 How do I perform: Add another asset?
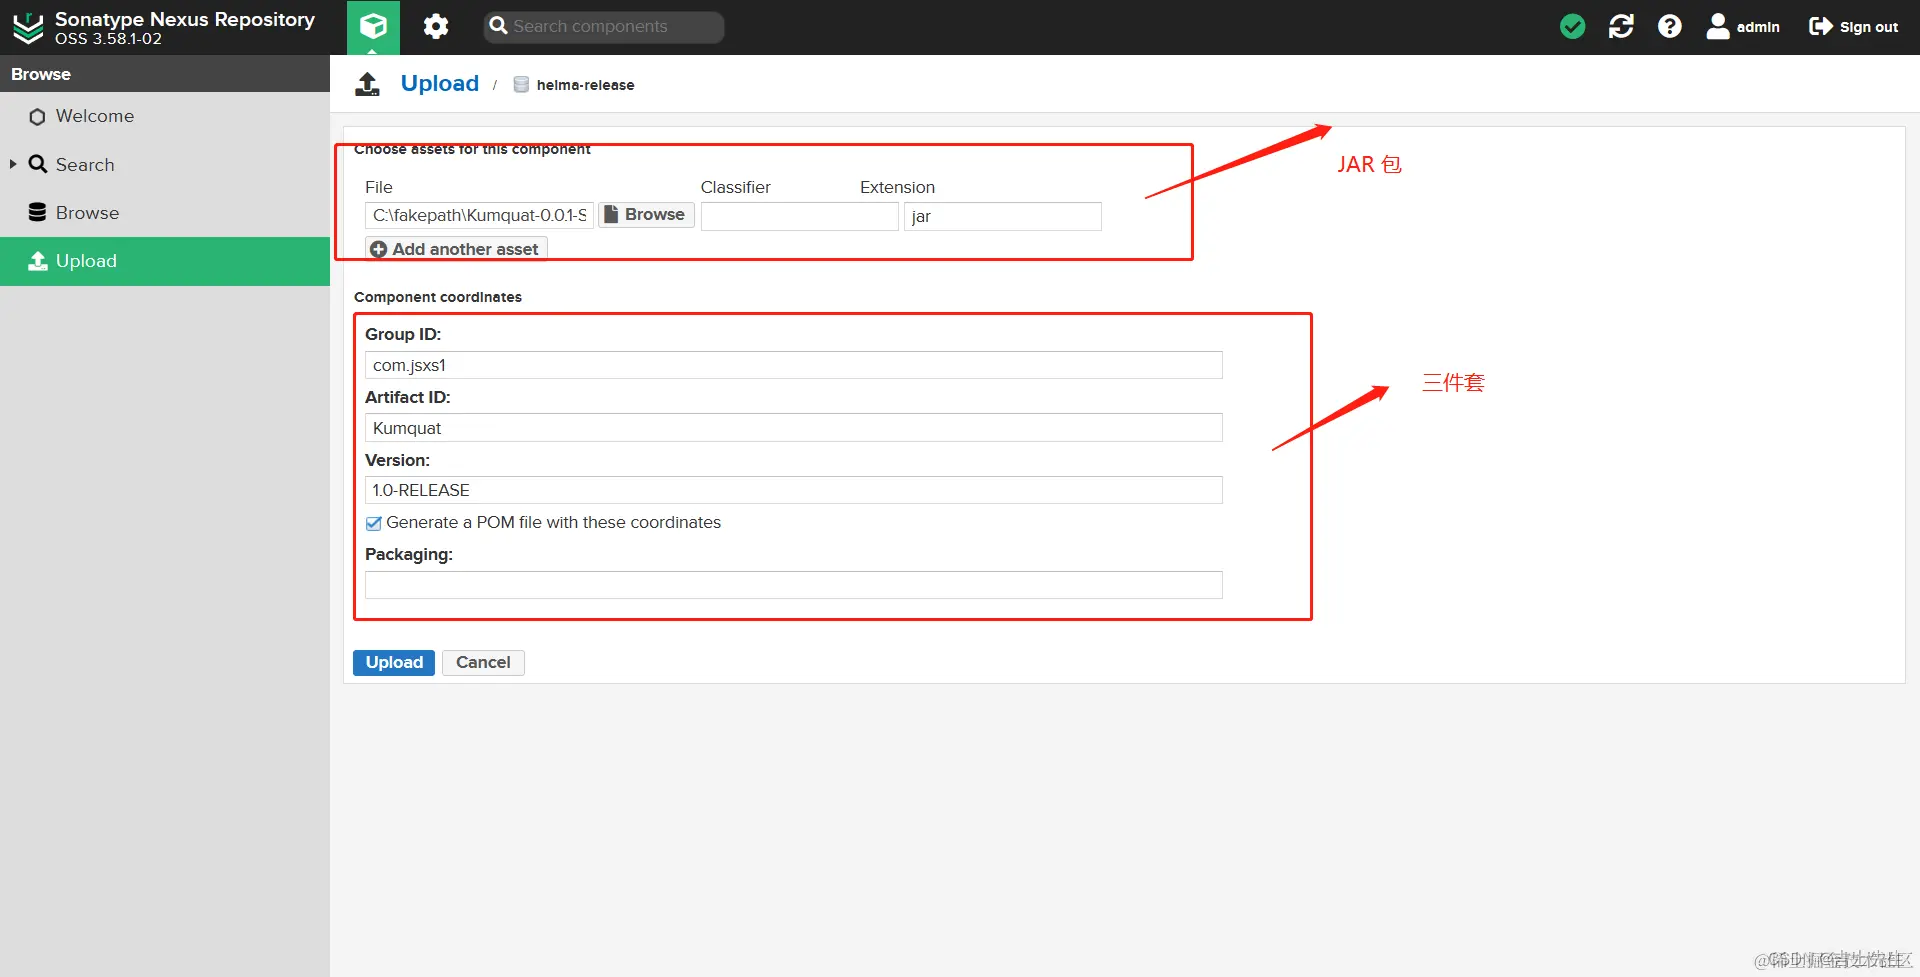pos(456,249)
